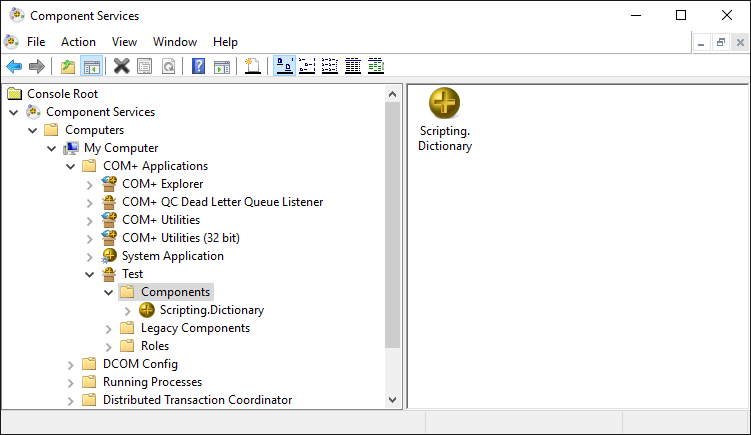Click the Up one level folder icon
751x435 pixels.
click(x=68, y=66)
